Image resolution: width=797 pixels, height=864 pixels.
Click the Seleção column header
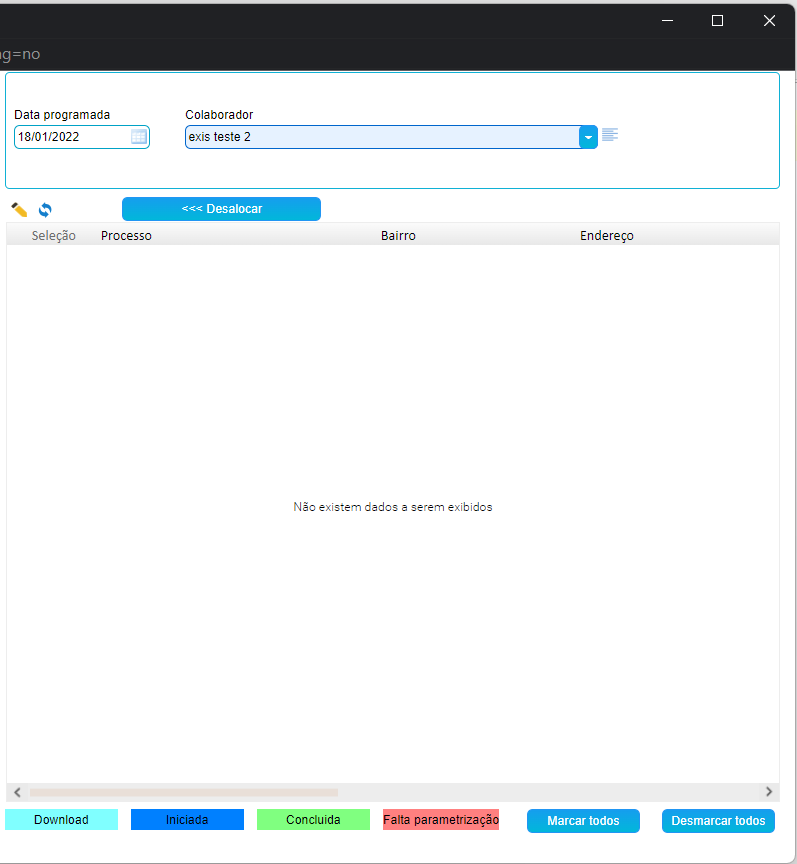pos(54,236)
